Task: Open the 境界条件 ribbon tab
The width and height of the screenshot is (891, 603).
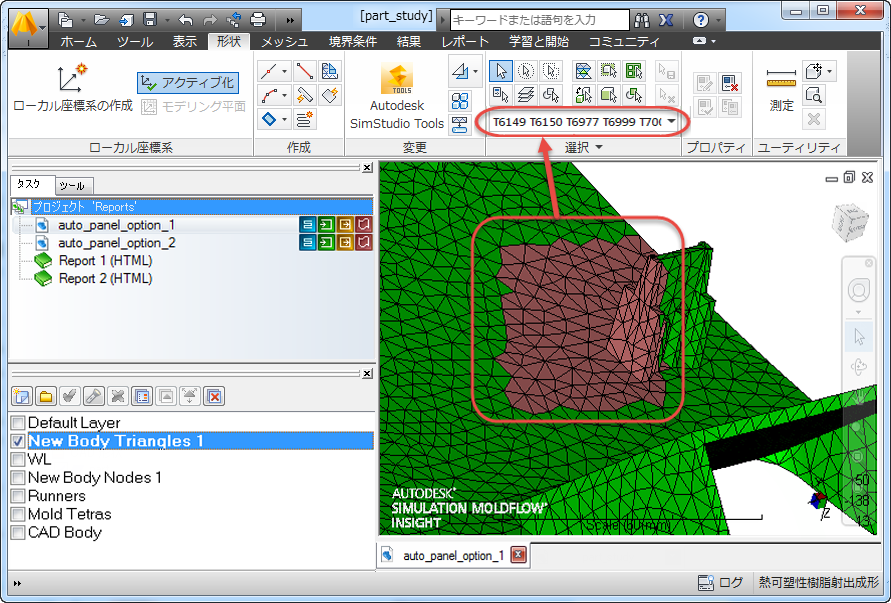Action: pyautogui.click(x=353, y=41)
